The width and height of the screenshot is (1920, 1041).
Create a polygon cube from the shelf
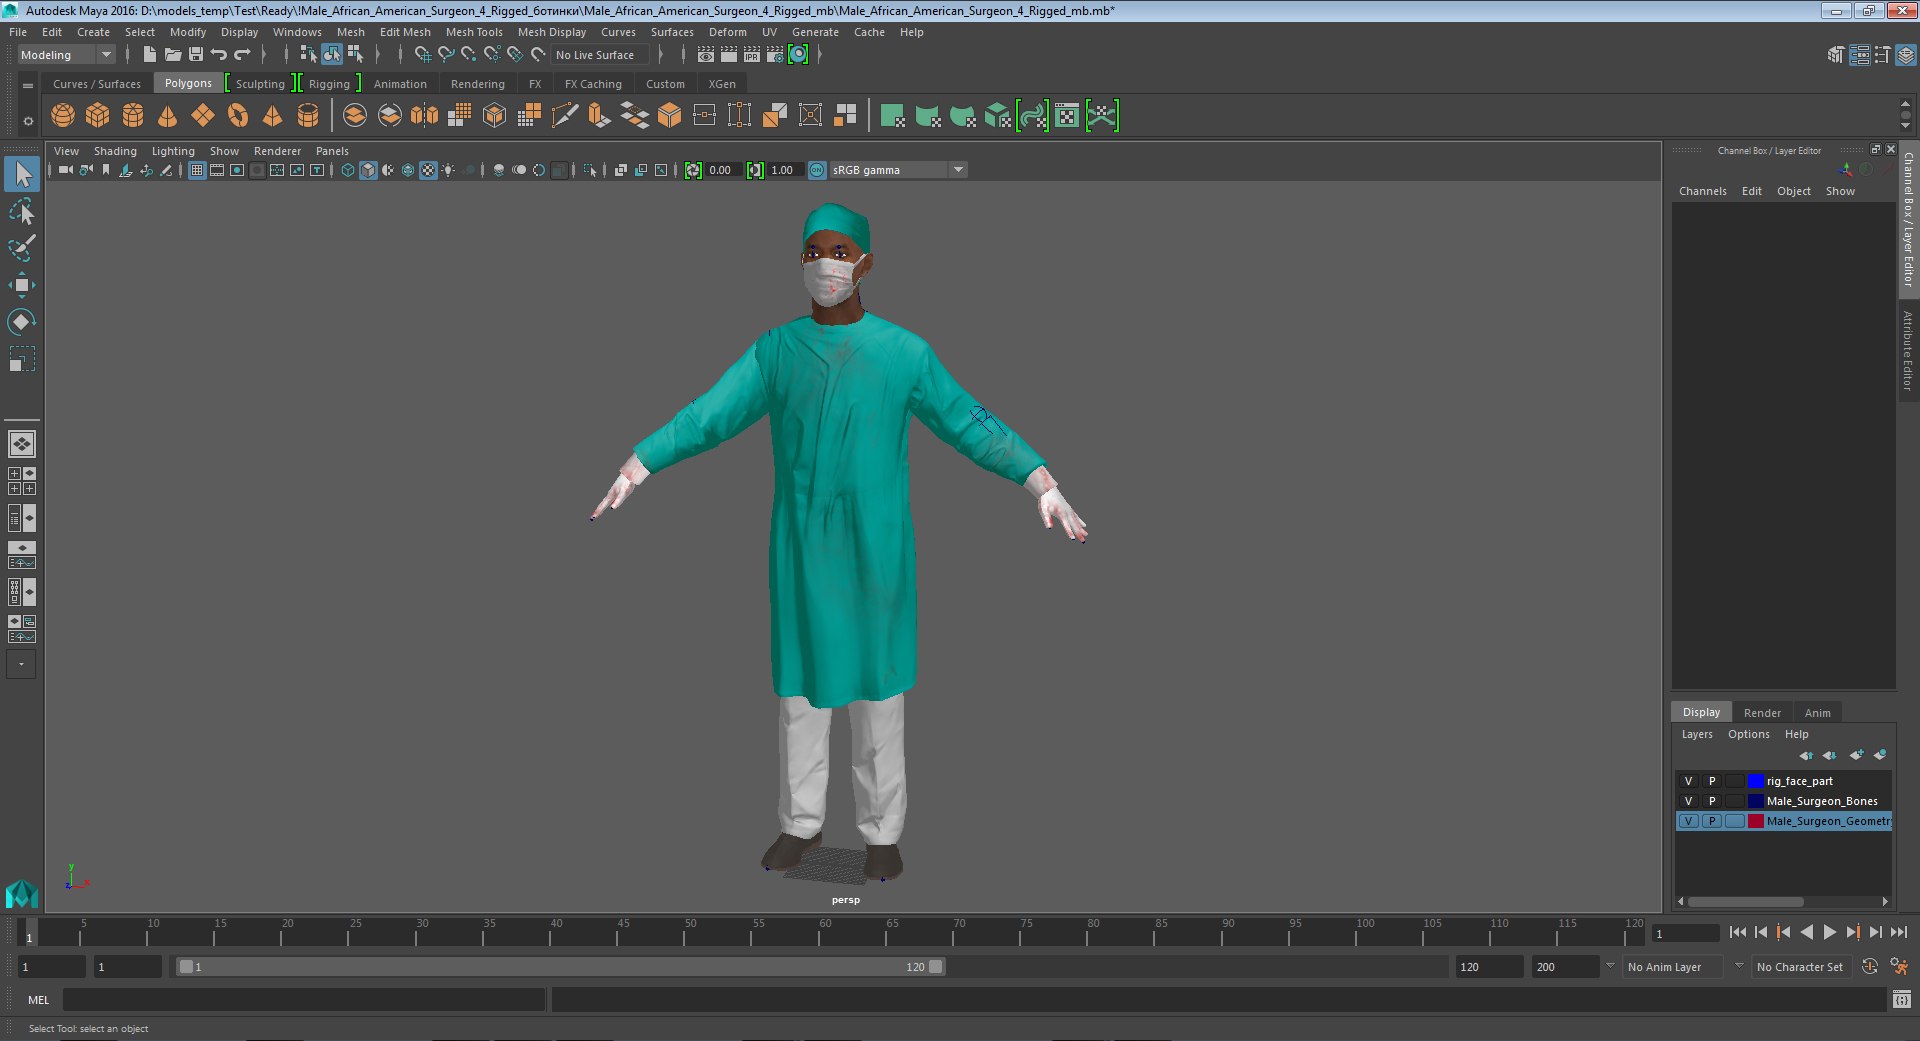click(98, 116)
